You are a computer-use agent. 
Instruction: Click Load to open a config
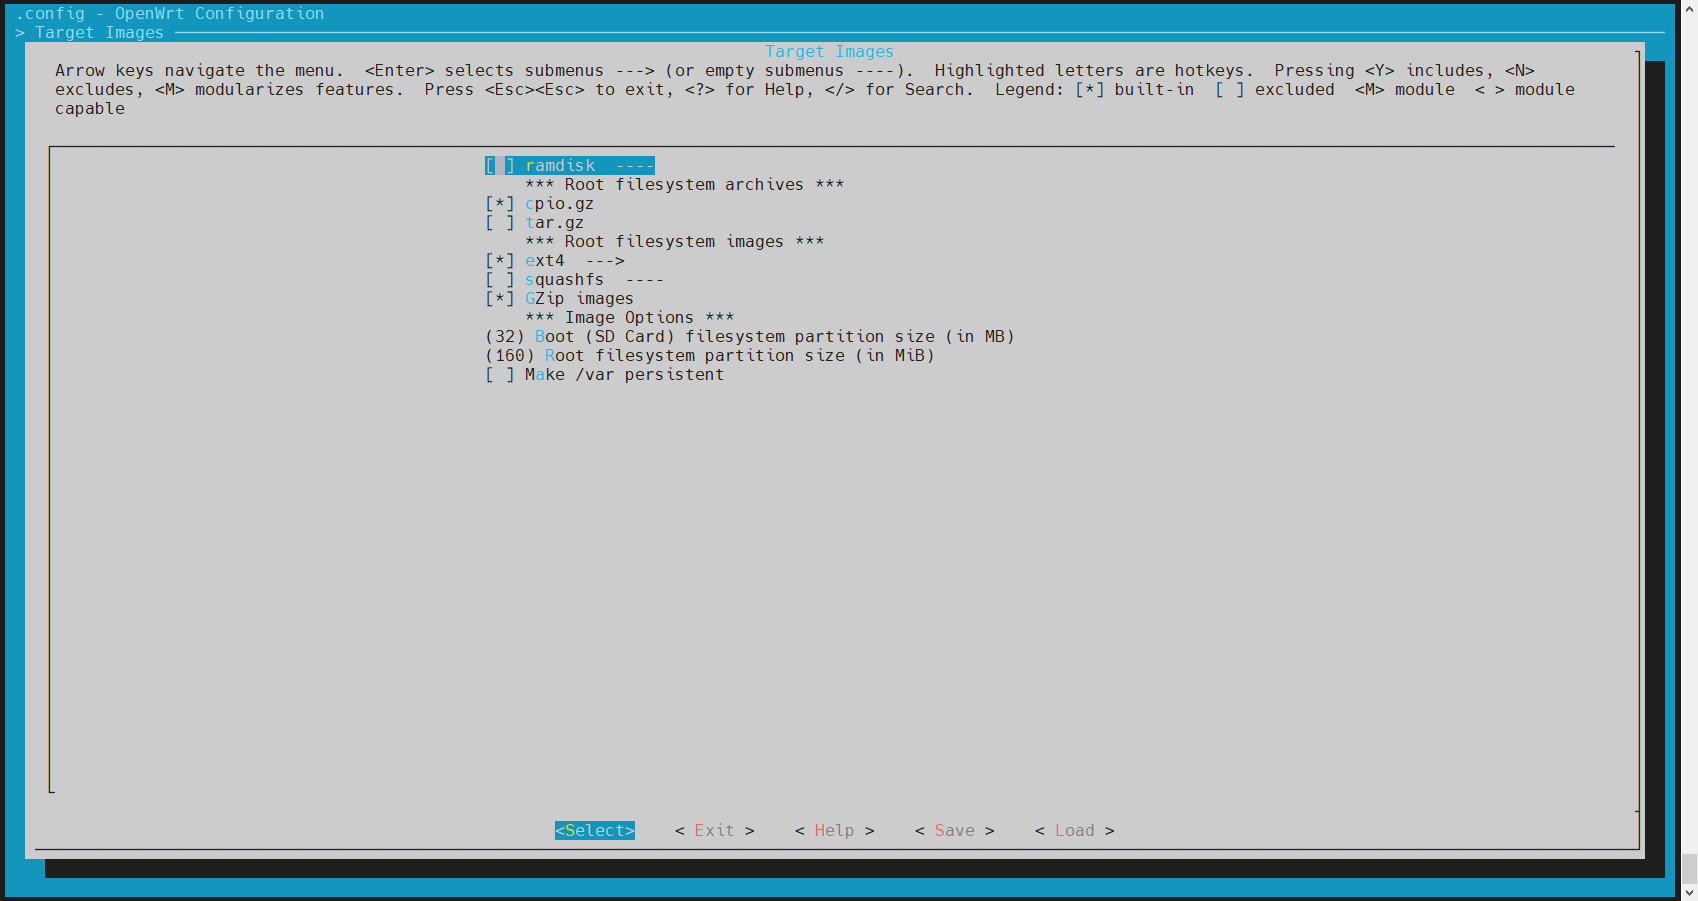[1074, 831]
